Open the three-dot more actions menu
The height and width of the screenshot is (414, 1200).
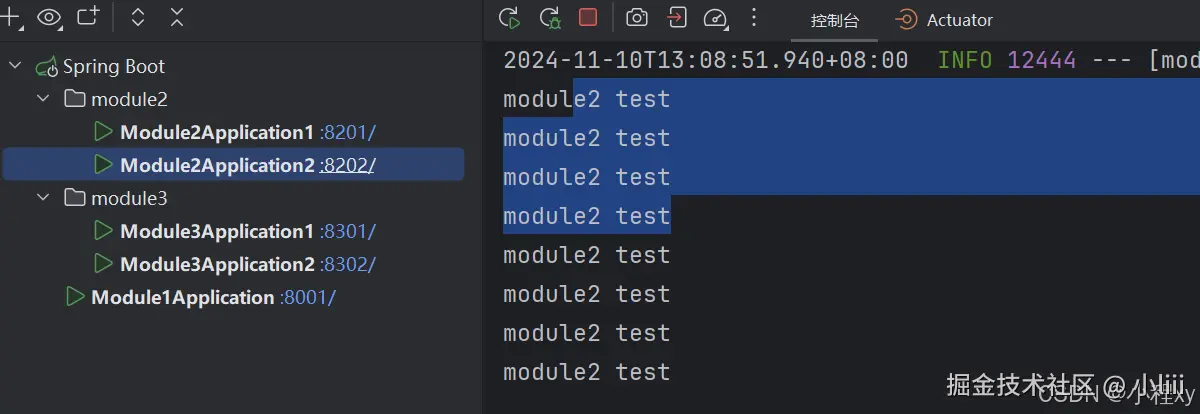pyautogui.click(x=754, y=18)
